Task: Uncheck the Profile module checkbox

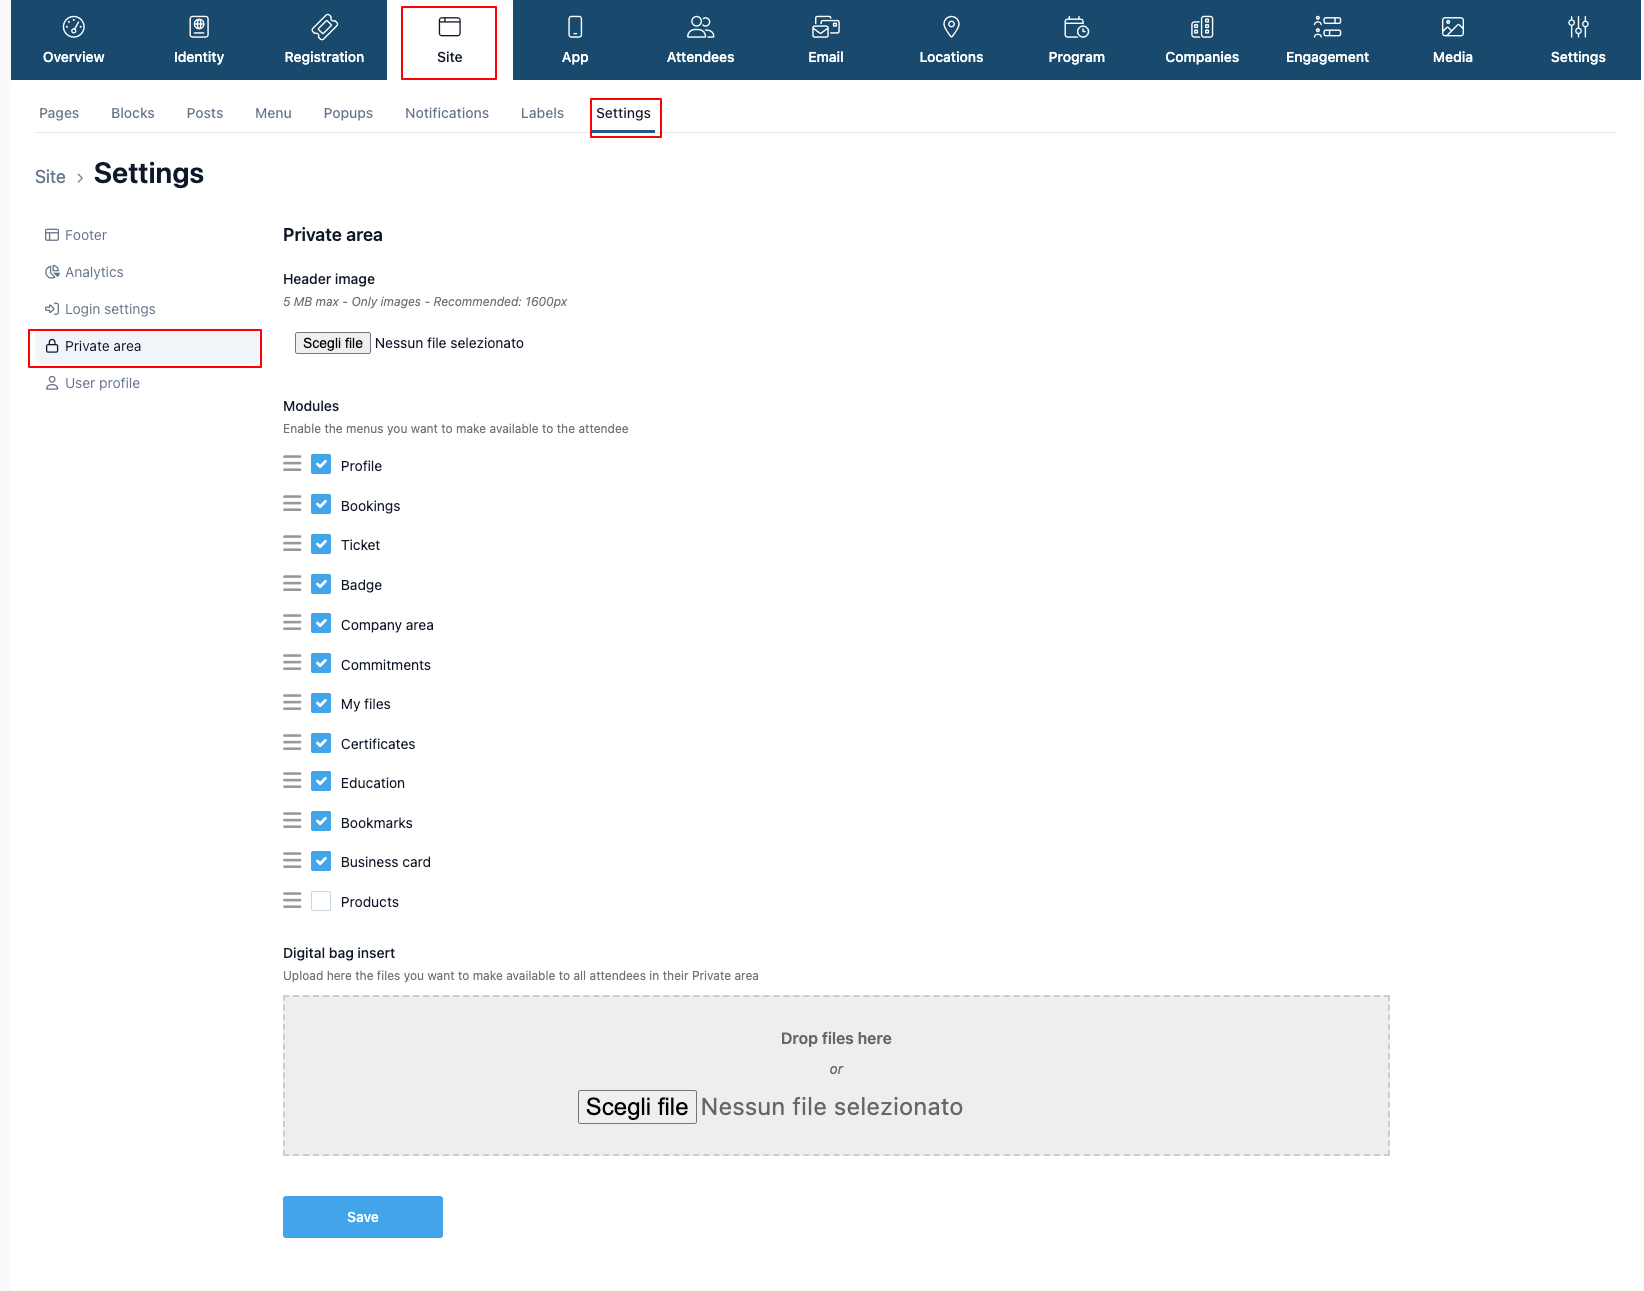Action: [321, 464]
